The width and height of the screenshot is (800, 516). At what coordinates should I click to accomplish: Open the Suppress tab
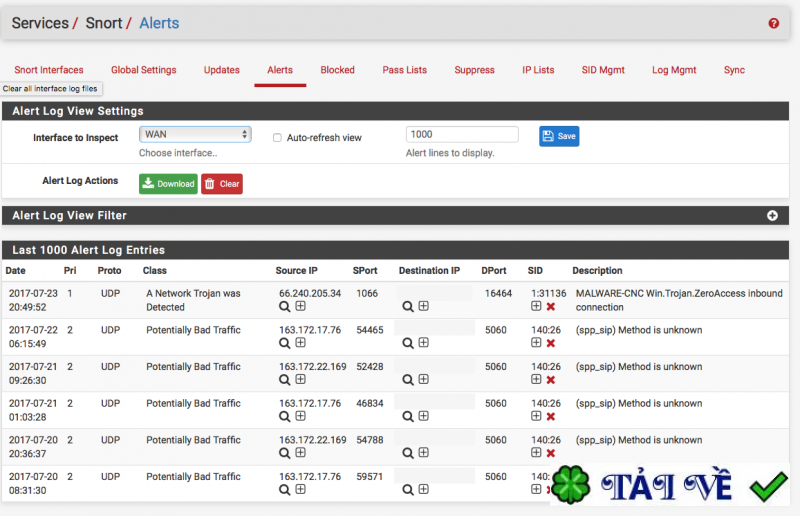click(x=474, y=70)
